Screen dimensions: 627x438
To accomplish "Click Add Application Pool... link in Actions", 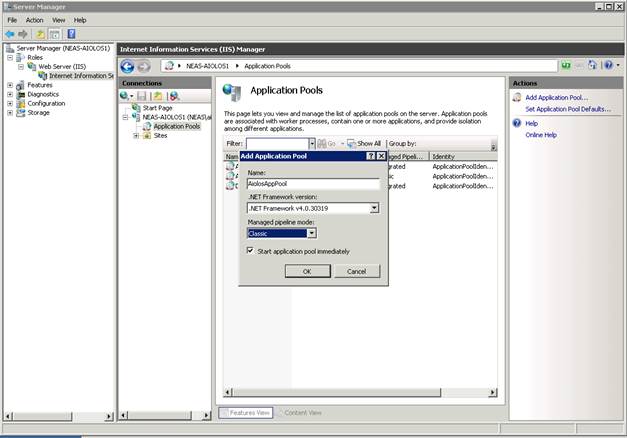I will click(x=556, y=97).
